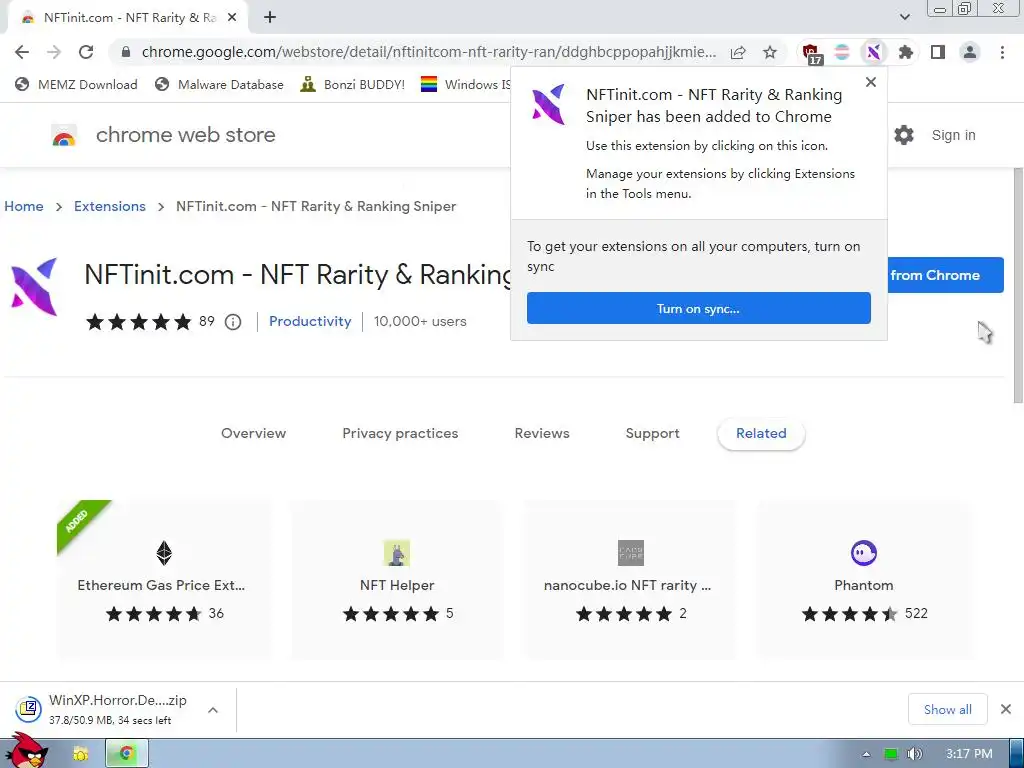1024x768 pixels.
Task: Select the Related tab
Action: pos(761,433)
